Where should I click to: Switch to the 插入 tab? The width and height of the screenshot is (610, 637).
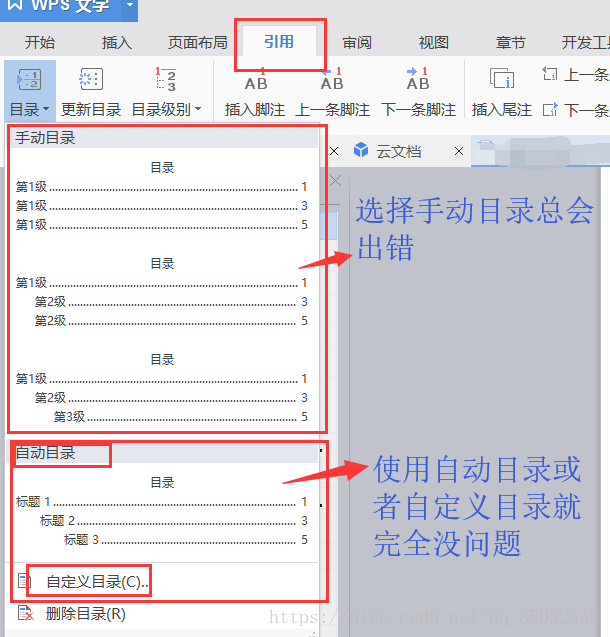(x=117, y=42)
